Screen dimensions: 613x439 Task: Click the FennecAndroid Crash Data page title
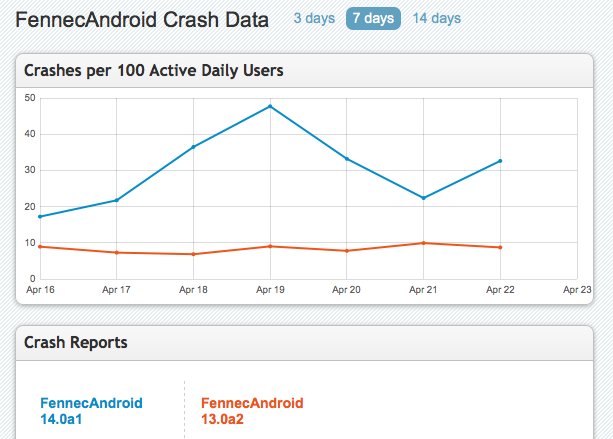(x=142, y=20)
